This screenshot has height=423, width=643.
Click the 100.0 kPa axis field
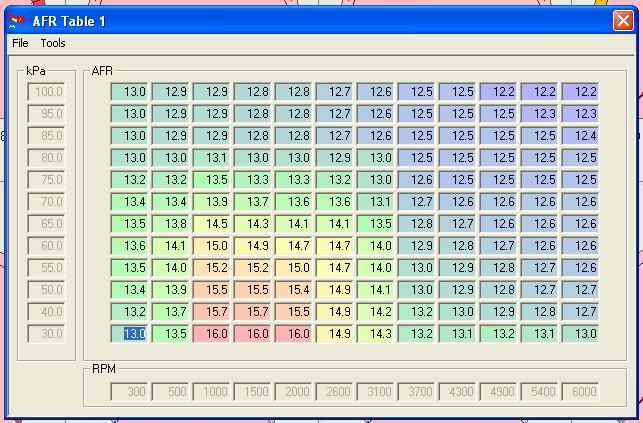click(x=47, y=92)
